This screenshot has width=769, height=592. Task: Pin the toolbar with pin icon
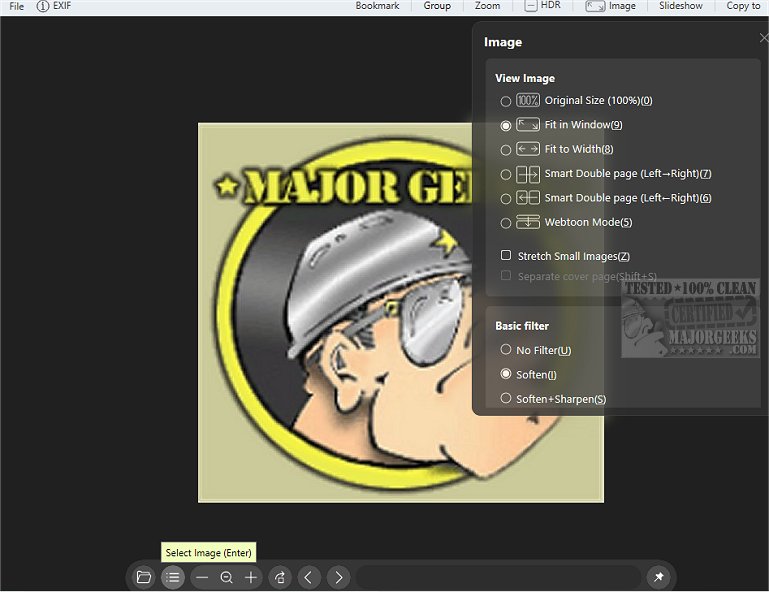pos(659,577)
